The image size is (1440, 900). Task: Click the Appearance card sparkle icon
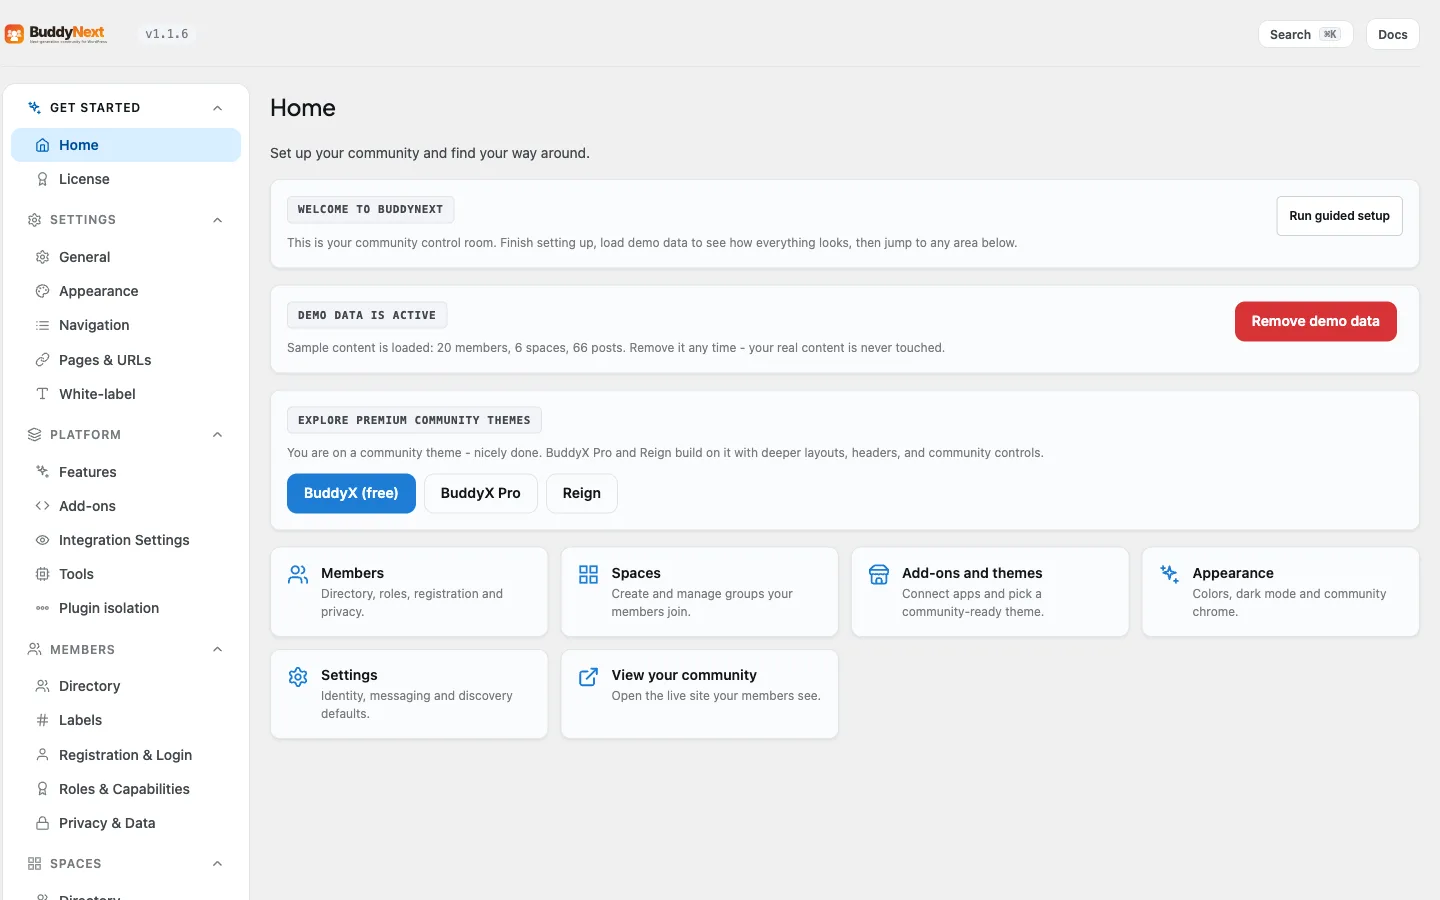tap(1169, 574)
